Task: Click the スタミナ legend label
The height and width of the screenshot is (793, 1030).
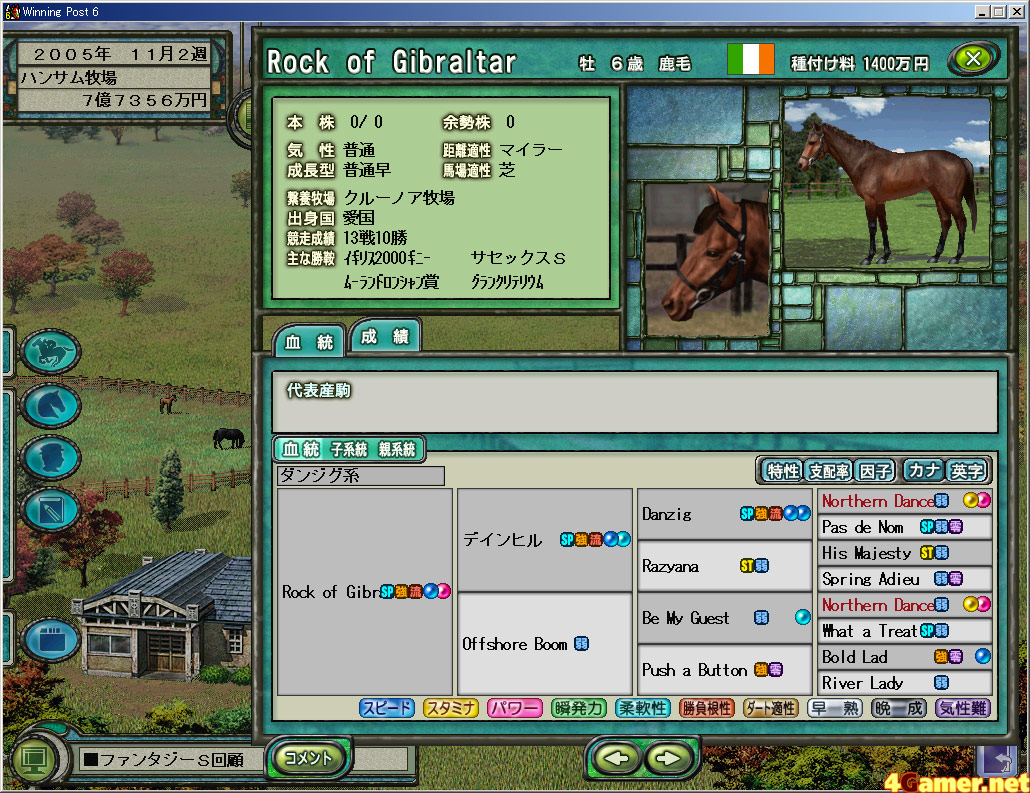Action: (451, 708)
